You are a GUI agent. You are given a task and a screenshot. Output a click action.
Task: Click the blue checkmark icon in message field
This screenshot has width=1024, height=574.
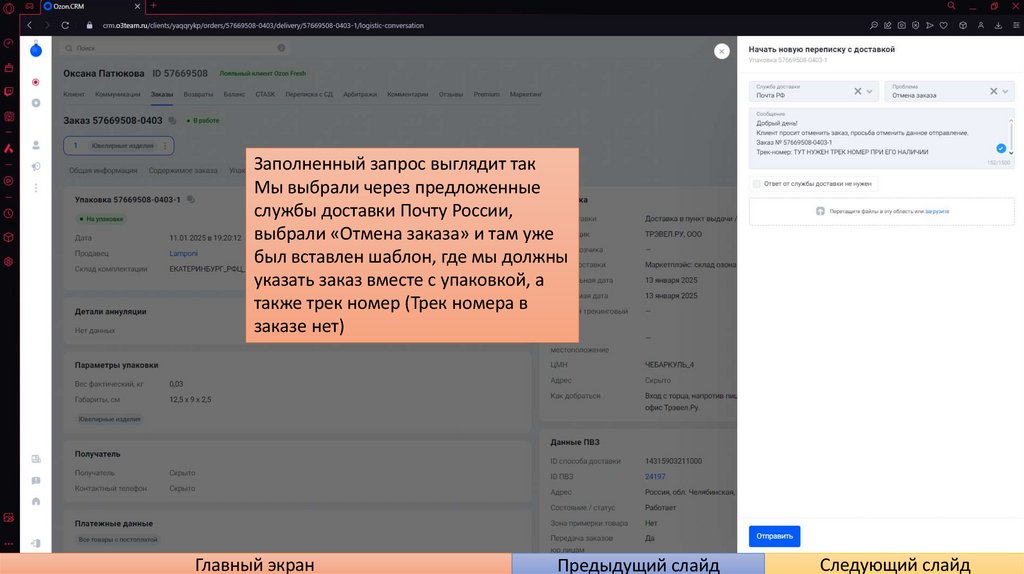tap(1000, 148)
